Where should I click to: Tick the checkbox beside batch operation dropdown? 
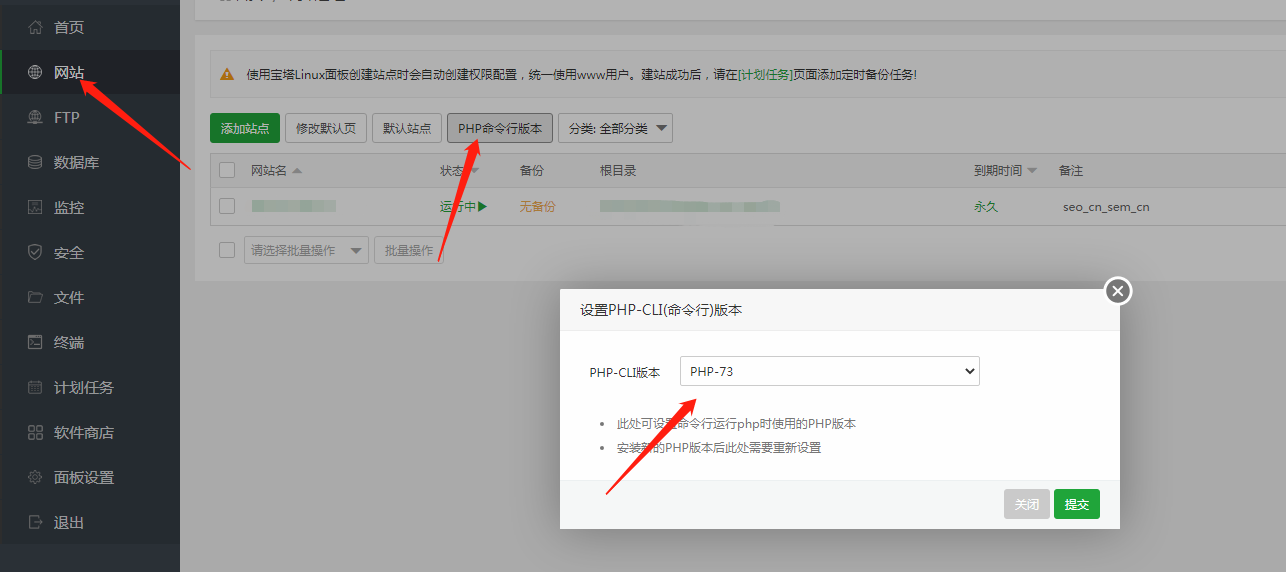point(227,250)
